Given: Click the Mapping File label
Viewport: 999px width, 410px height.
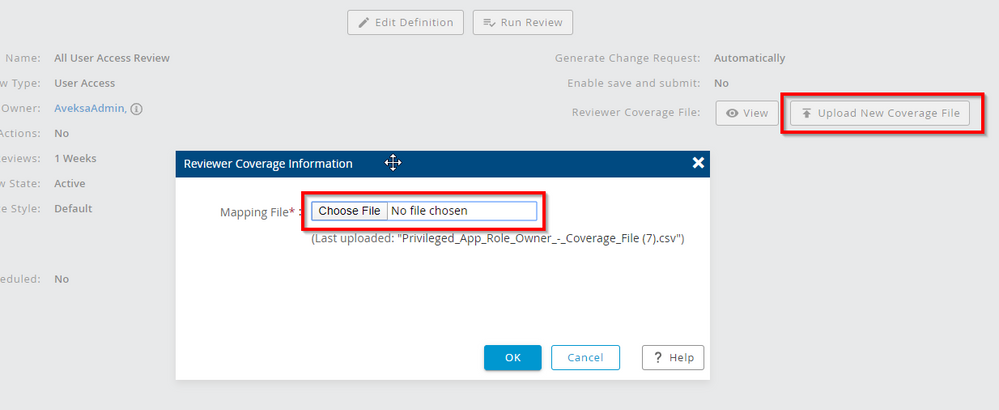Looking at the screenshot, I should [260, 212].
